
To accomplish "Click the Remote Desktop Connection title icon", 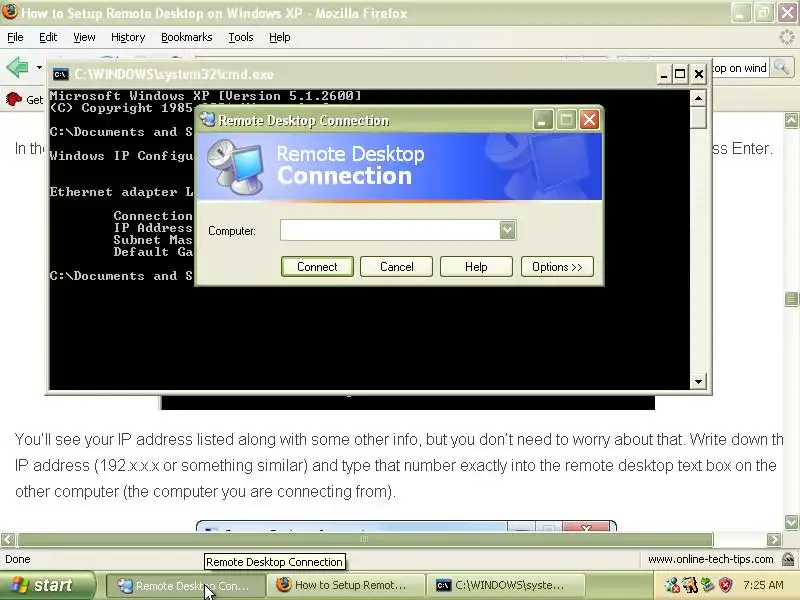I will 207,120.
